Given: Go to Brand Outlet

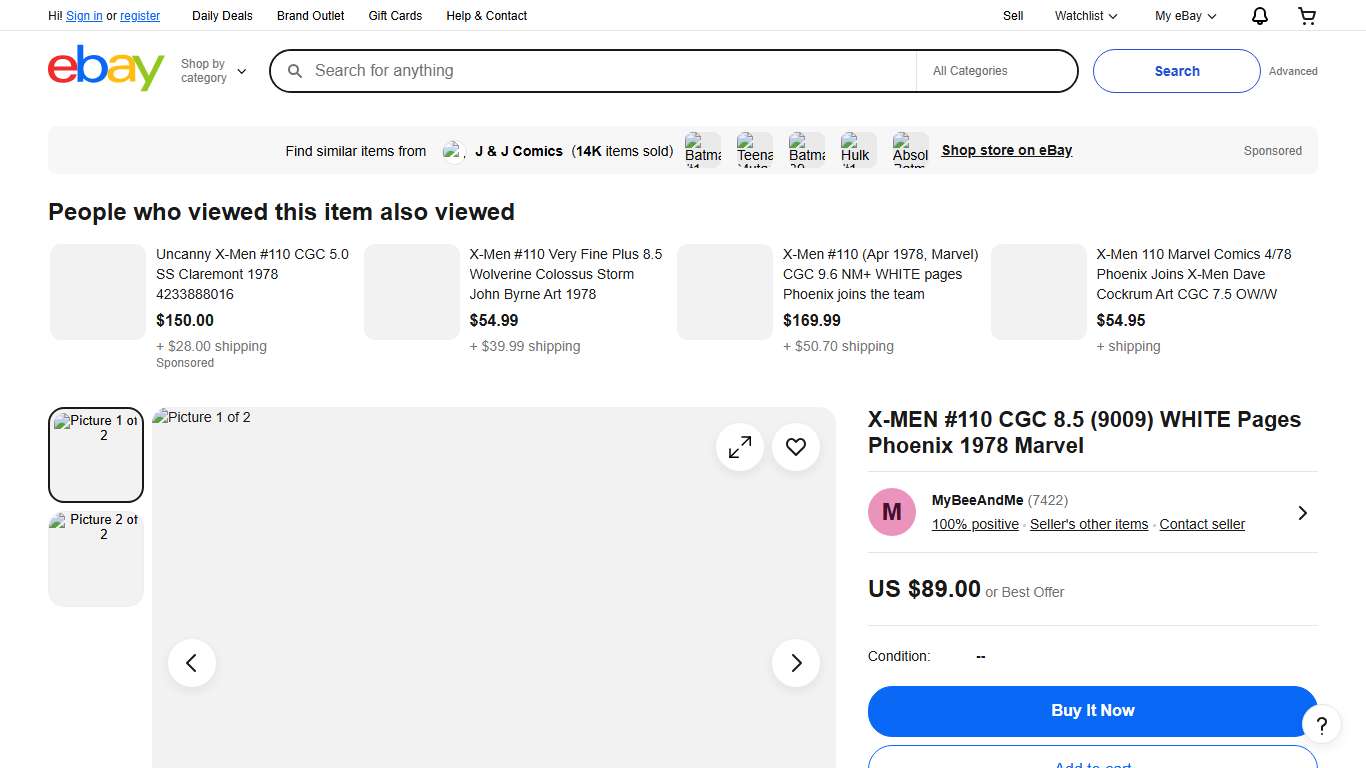Looking at the screenshot, I should point(311,16).
